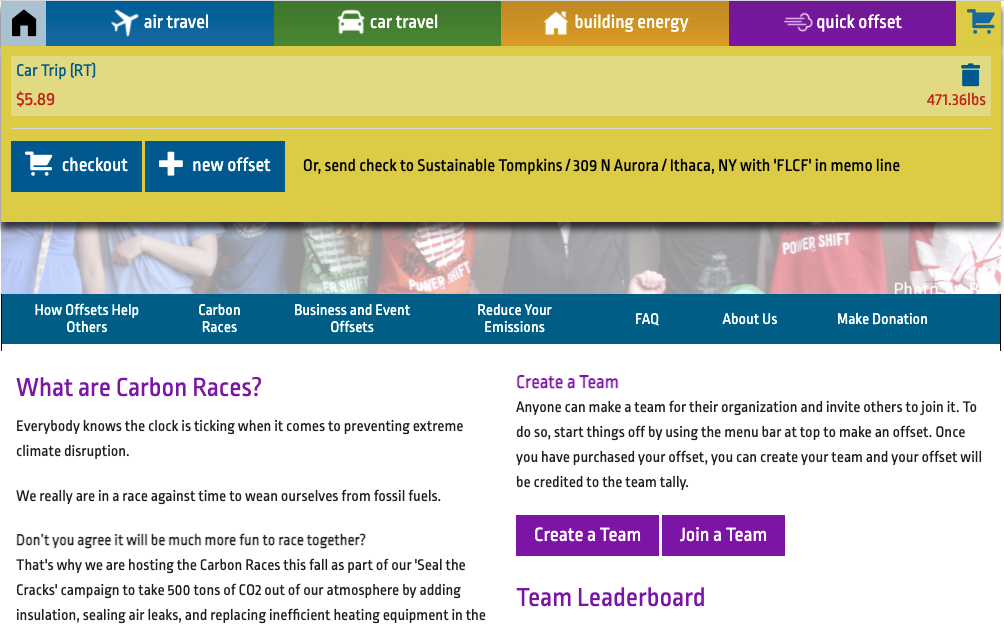Select the Car Trip (RT) item title
The width and height of the screenshot is (1004, 625).
[56, 70]
